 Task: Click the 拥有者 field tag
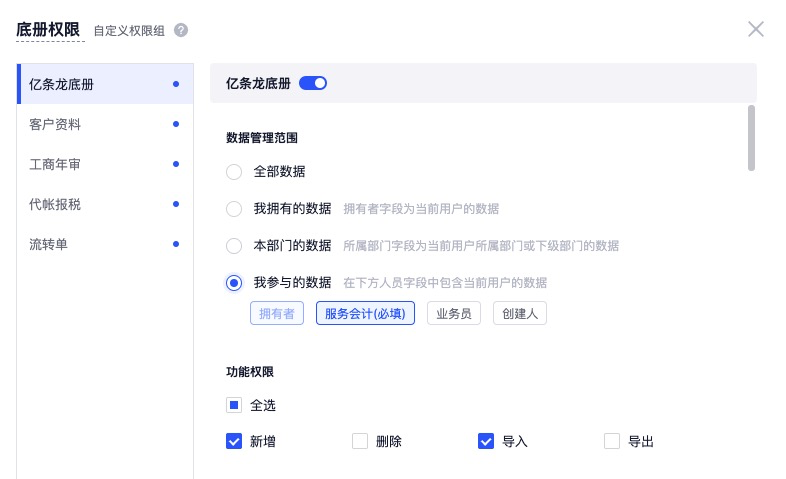(277, 313)
